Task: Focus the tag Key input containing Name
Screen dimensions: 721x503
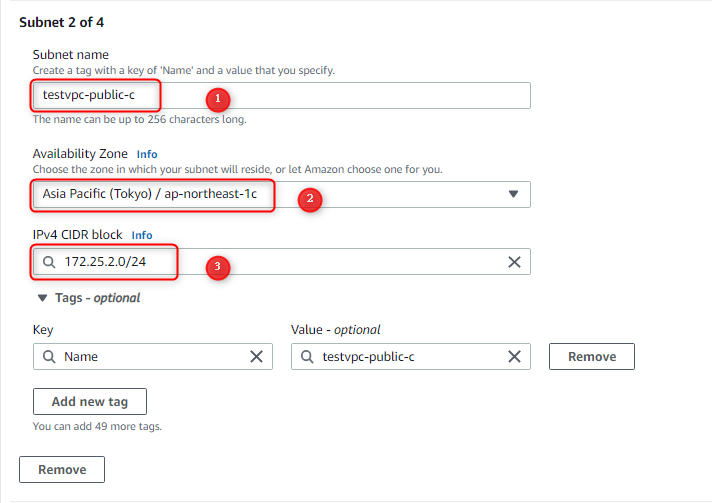Action: click(x=153, y=356)
